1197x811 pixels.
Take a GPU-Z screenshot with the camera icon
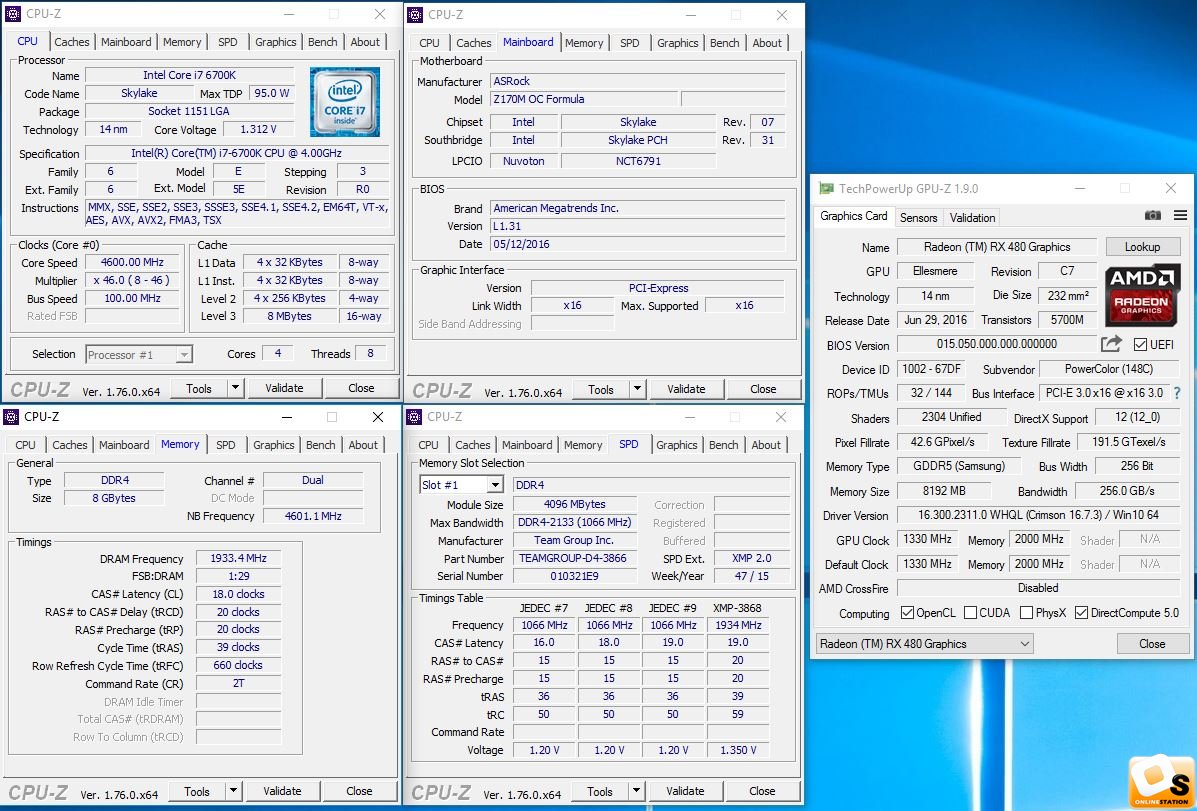coord(1153,216)
